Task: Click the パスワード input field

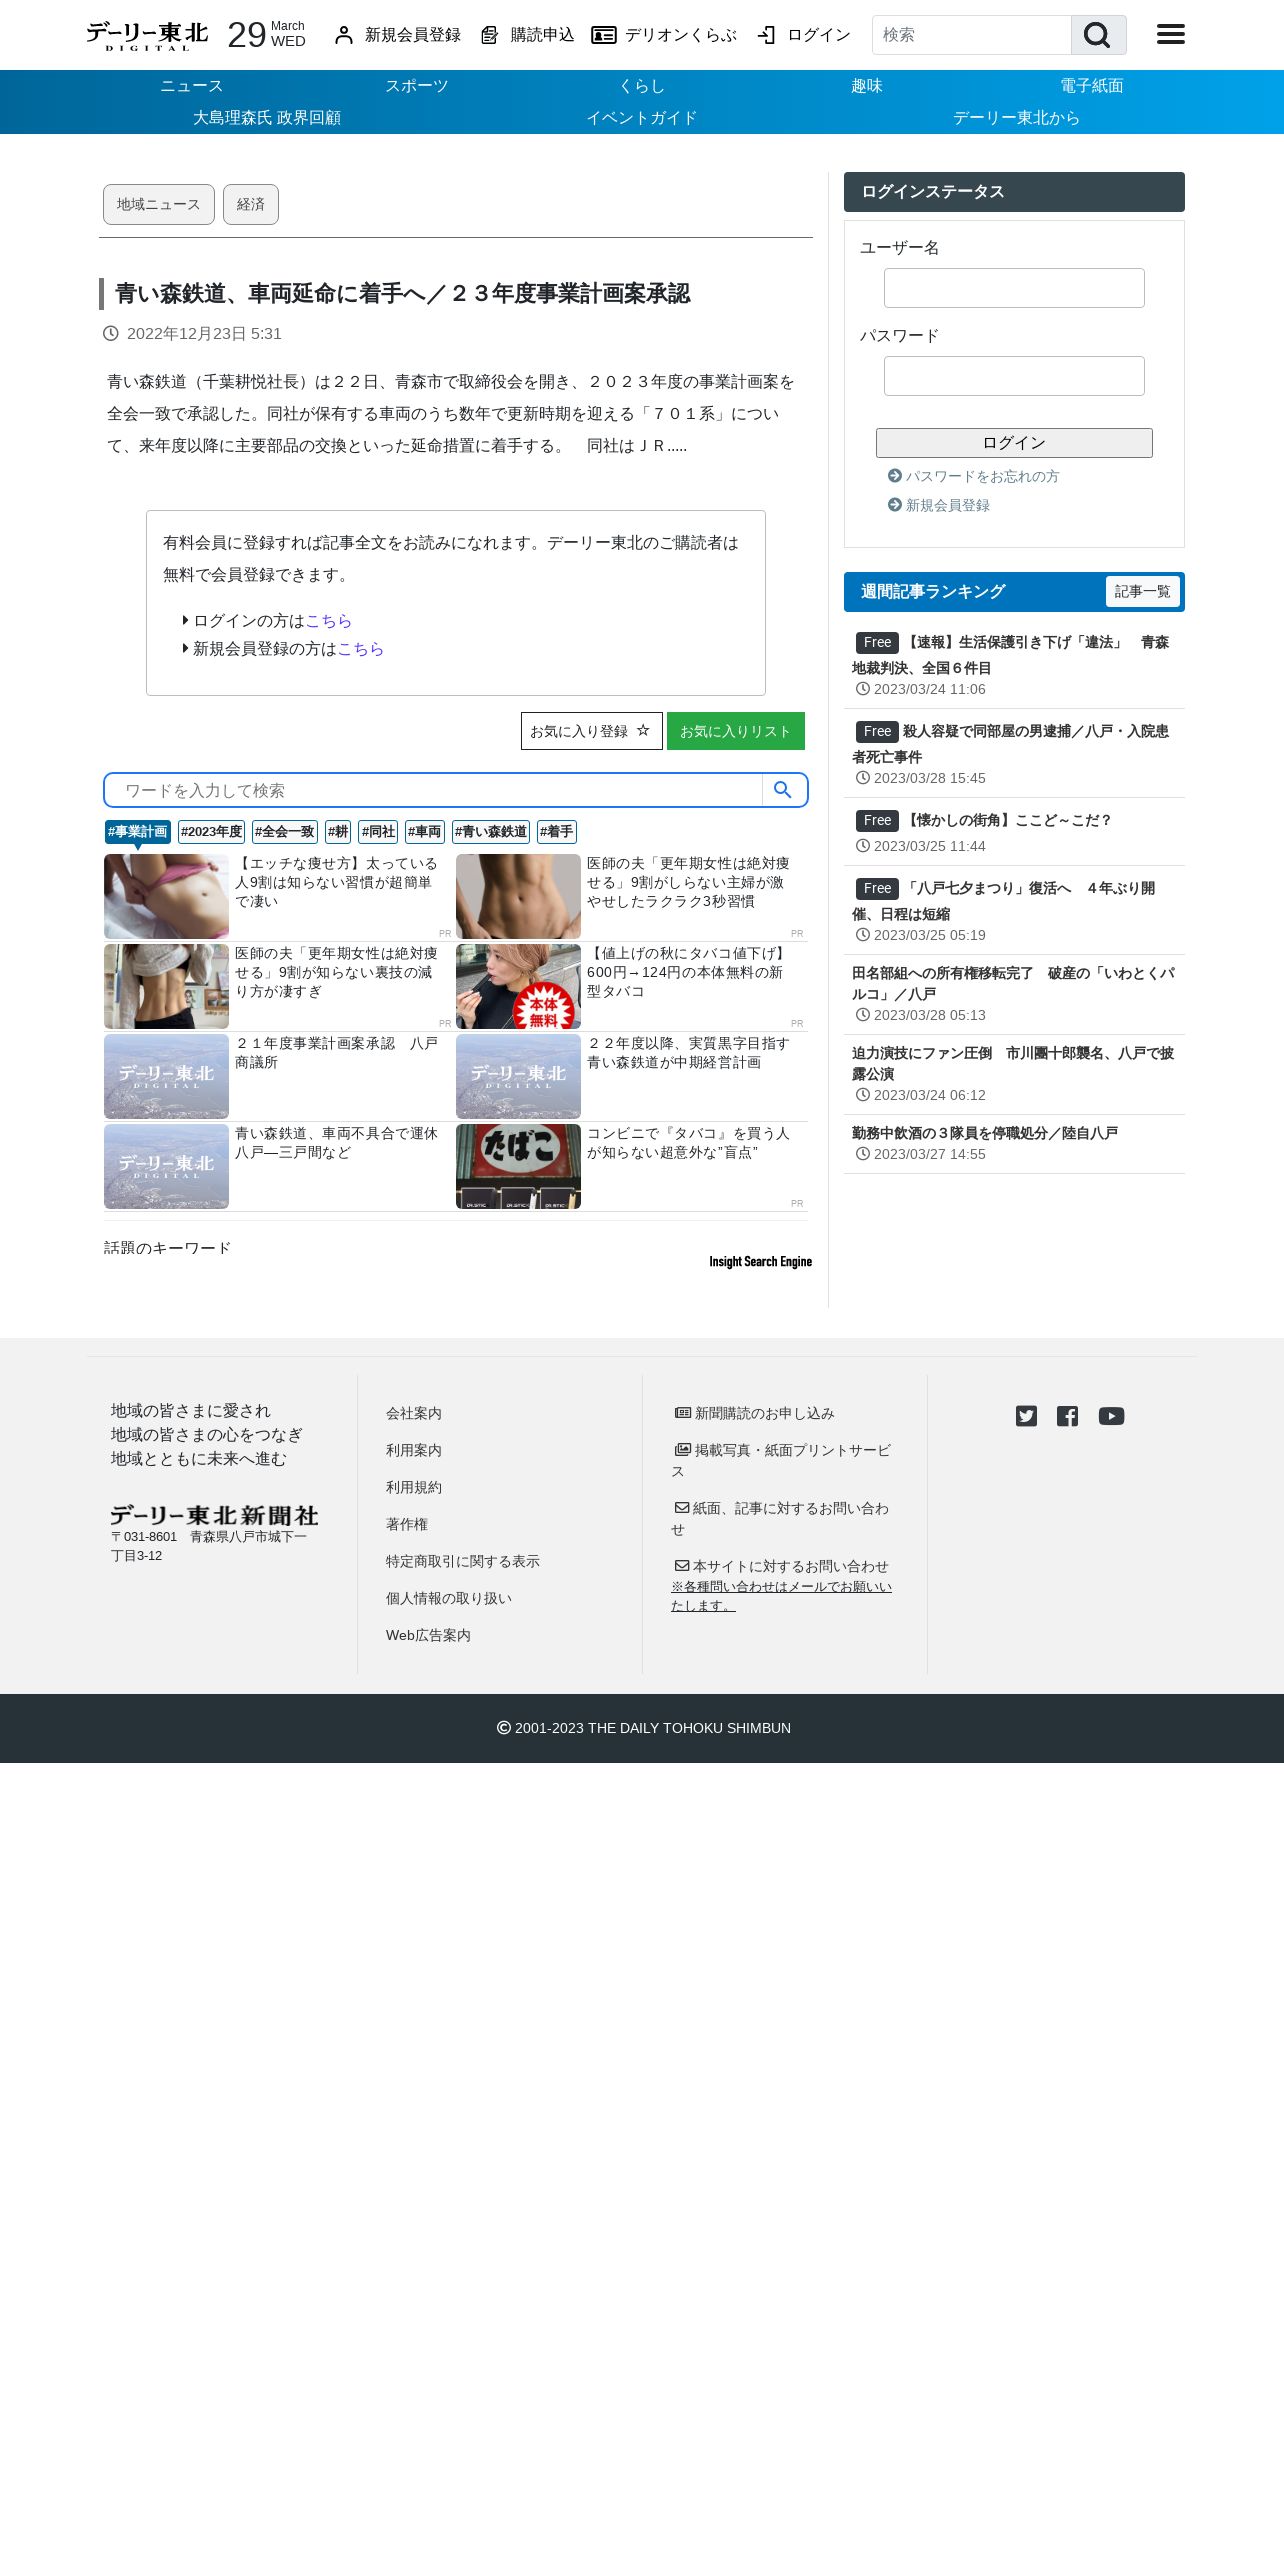Action: (x=1014, y=376)
